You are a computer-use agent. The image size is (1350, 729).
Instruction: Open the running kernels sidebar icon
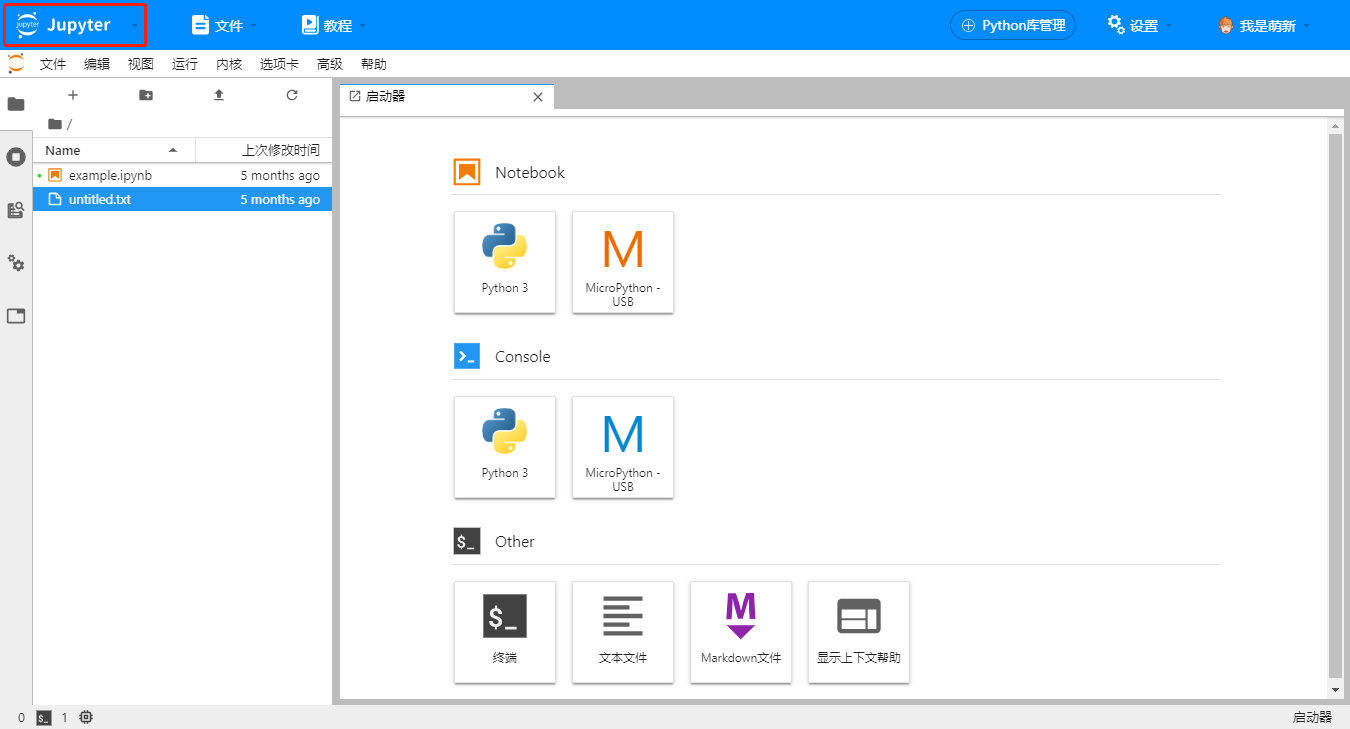(x=16, y=157)
